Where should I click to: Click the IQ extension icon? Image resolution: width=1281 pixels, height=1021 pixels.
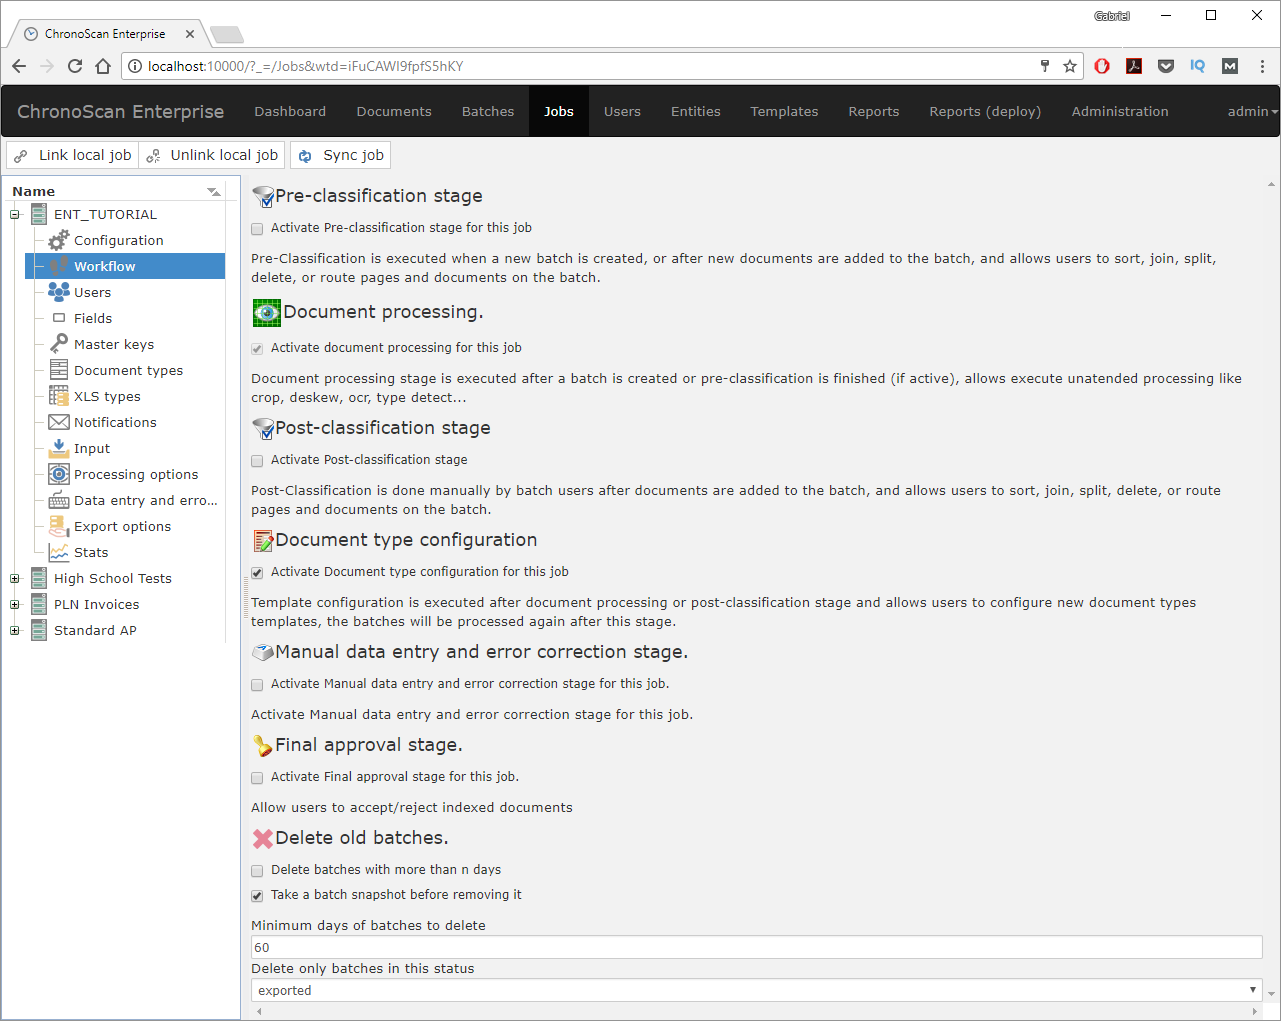pos(1198,66)
